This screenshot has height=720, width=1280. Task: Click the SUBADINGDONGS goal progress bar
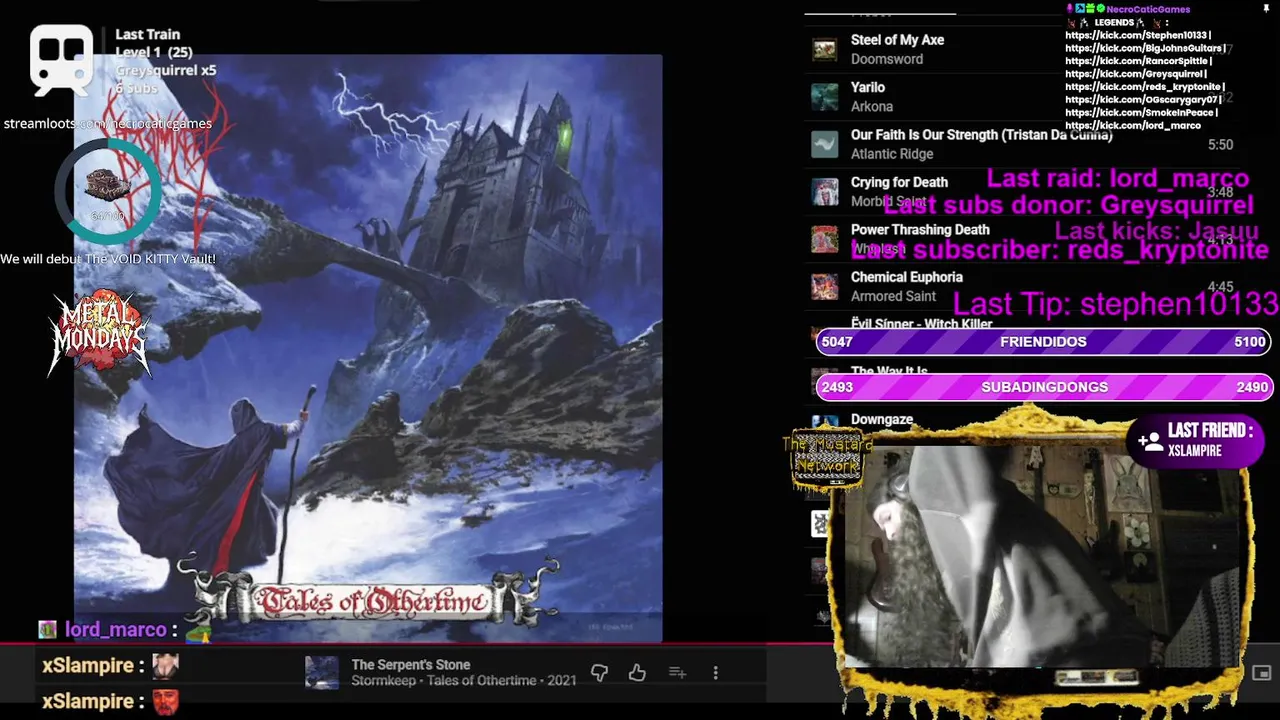pyautogui.click(x=1044, y=387)
